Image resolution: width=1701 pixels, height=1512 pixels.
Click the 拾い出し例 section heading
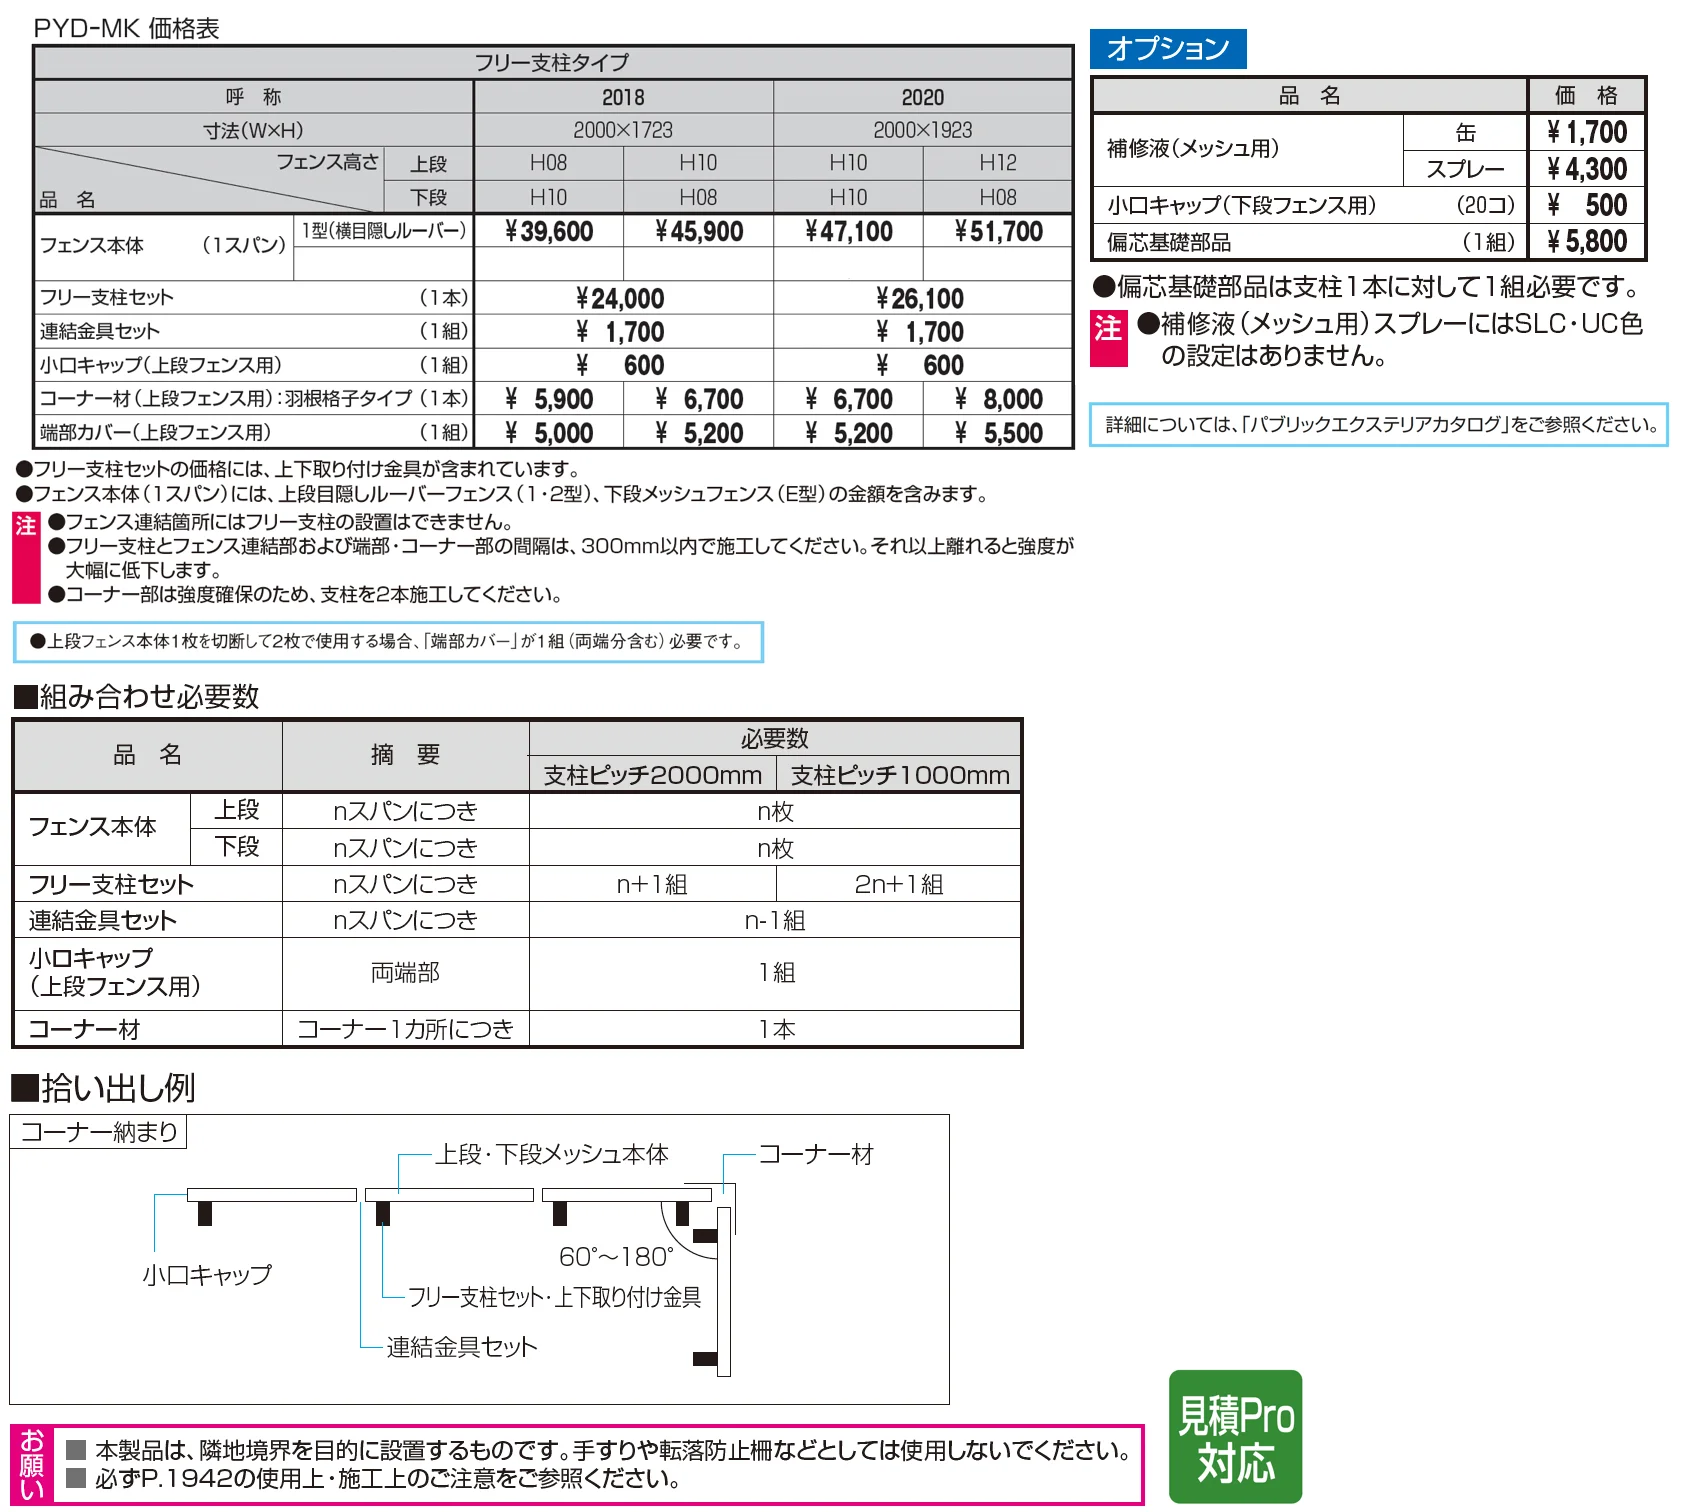tap(103, 1088)
